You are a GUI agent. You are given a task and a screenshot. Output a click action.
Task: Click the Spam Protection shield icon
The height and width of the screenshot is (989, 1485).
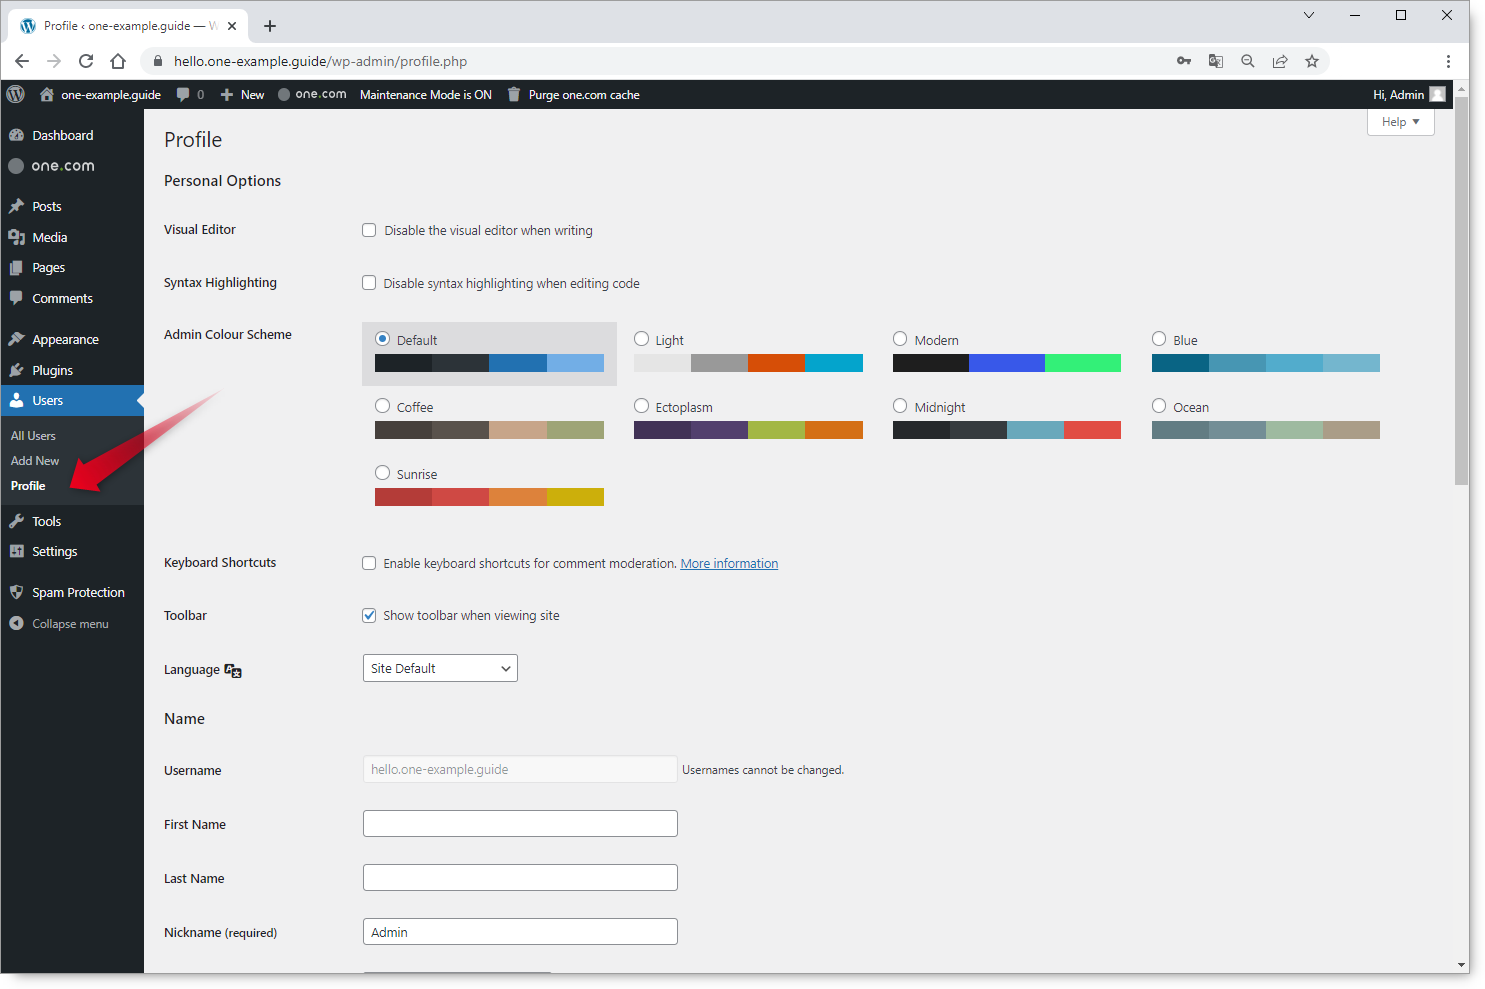click(18, 592)
